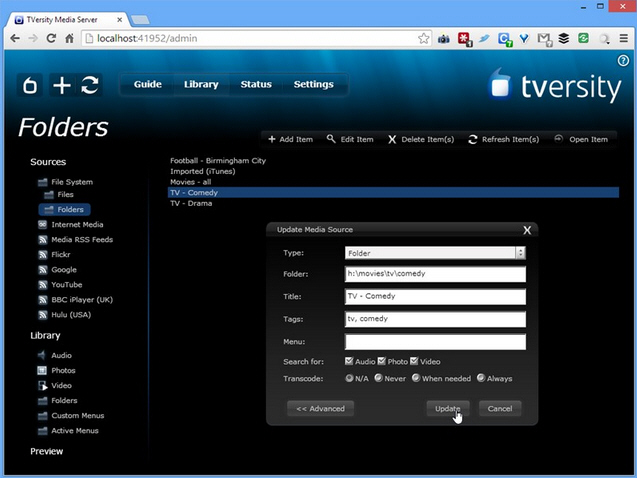Open Active Menus in Library
The height and width of the screenshot is (478, 637).
pyautogui.click(x=68, y=430)
